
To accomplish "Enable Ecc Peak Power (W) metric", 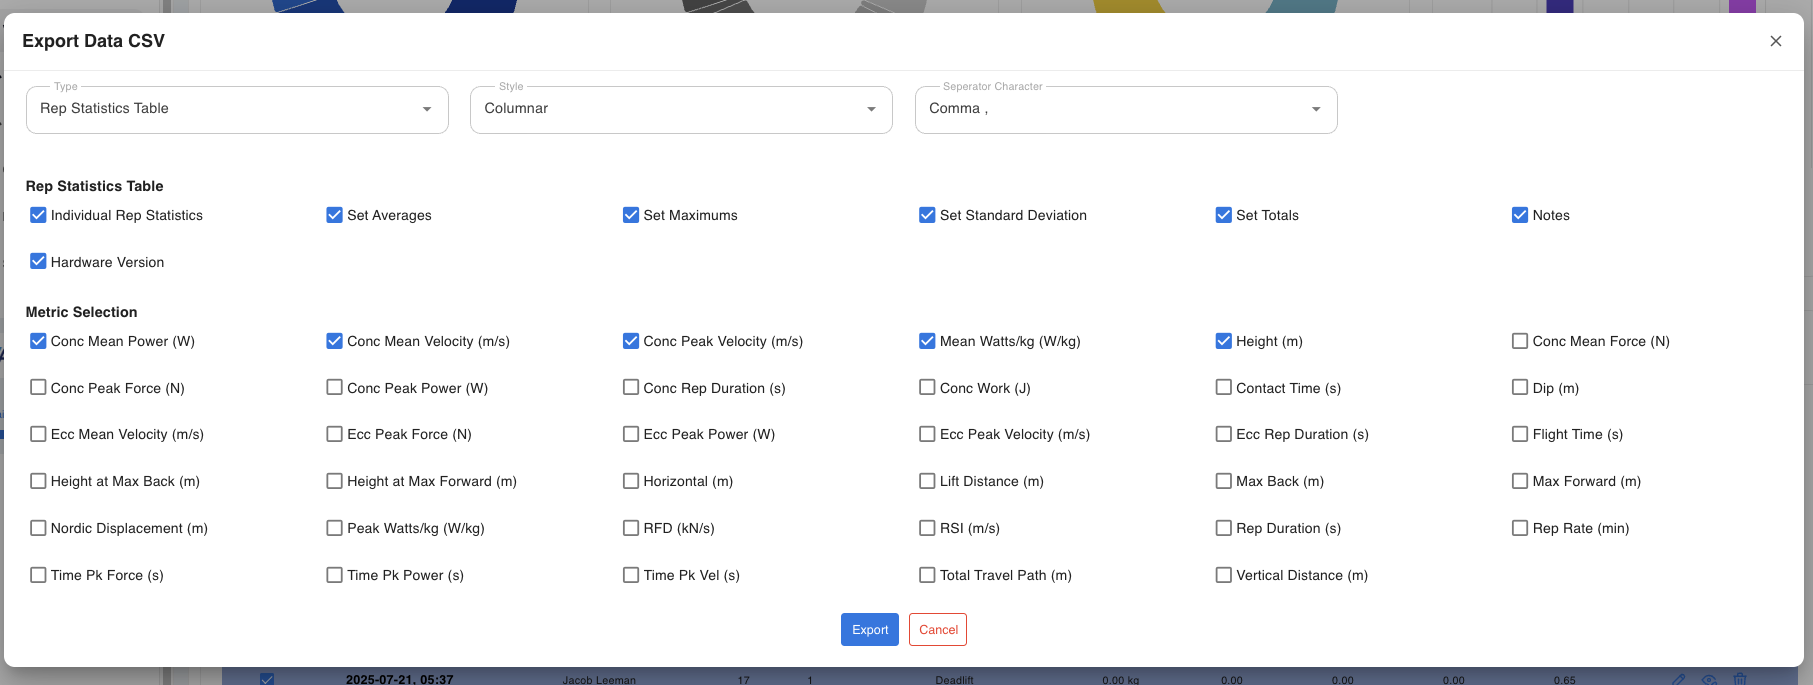I will point(631,434).
